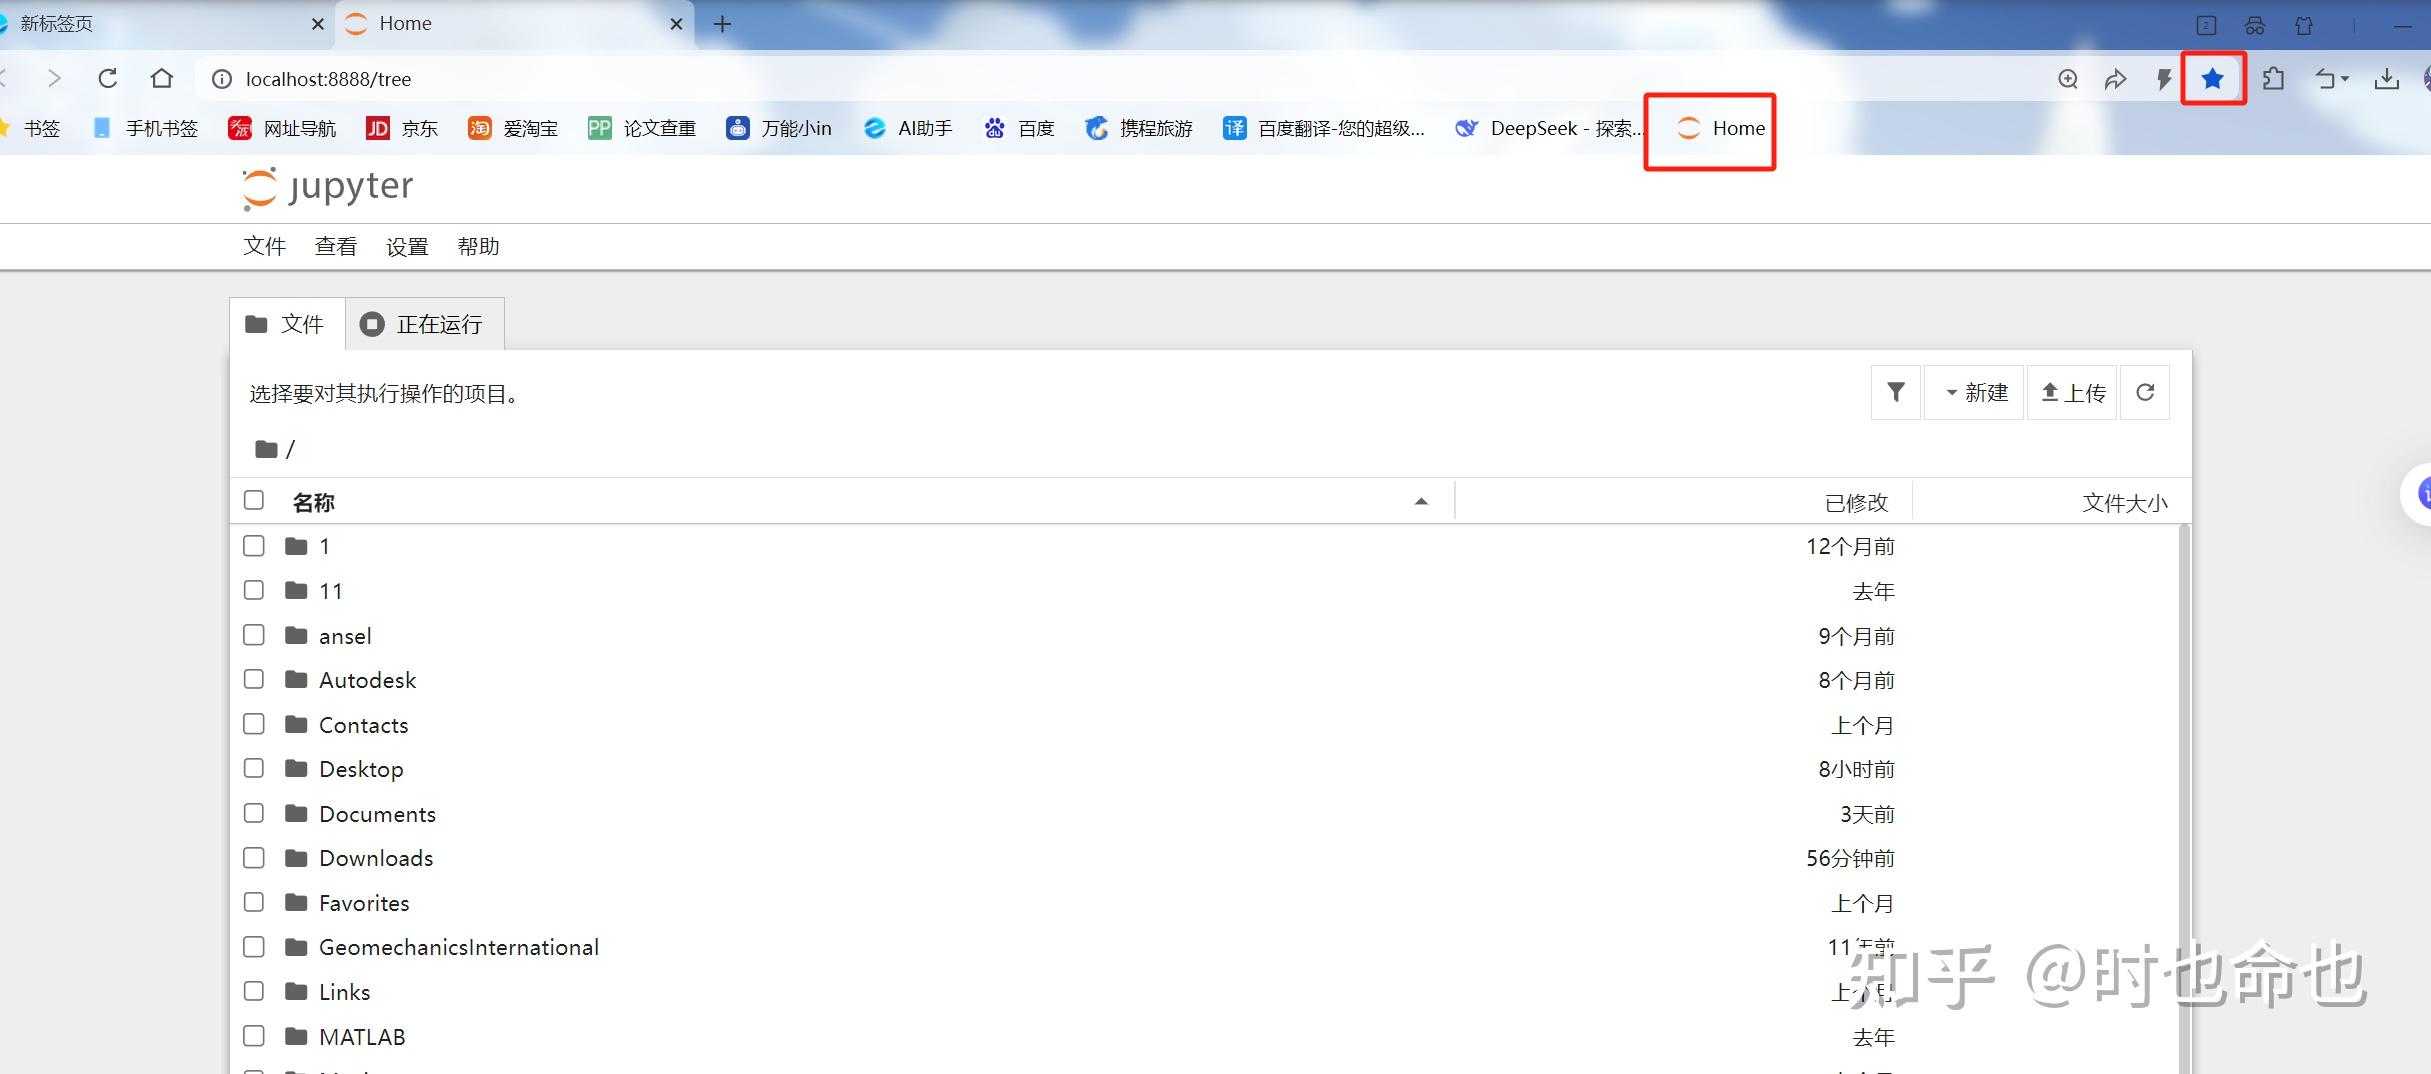Click the sort arrow on 名称 column

tap(1420, 501)
